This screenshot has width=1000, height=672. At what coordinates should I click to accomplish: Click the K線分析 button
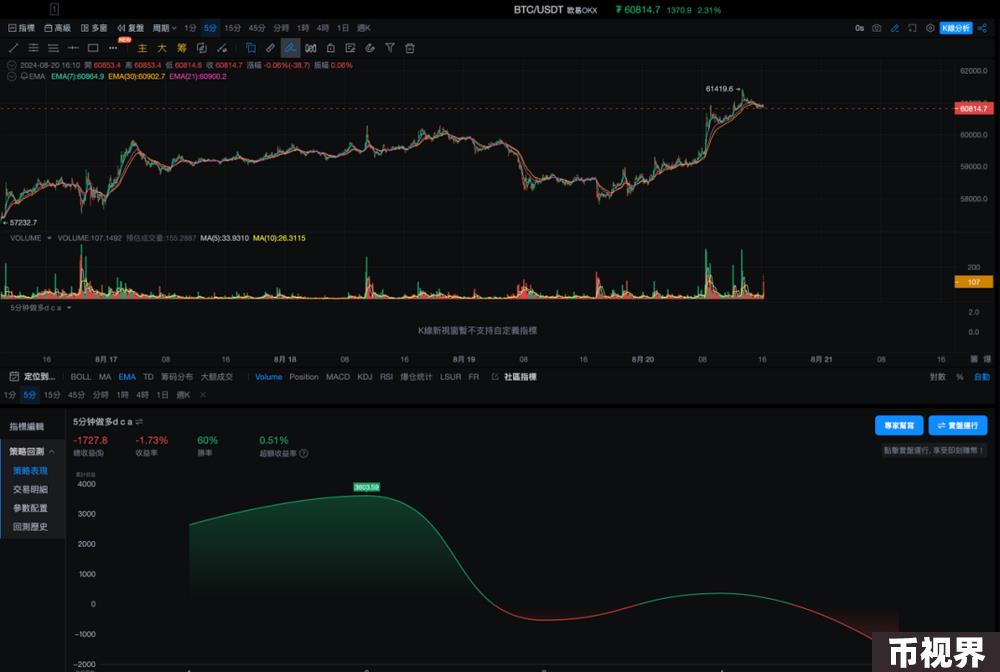coord(956,28)
